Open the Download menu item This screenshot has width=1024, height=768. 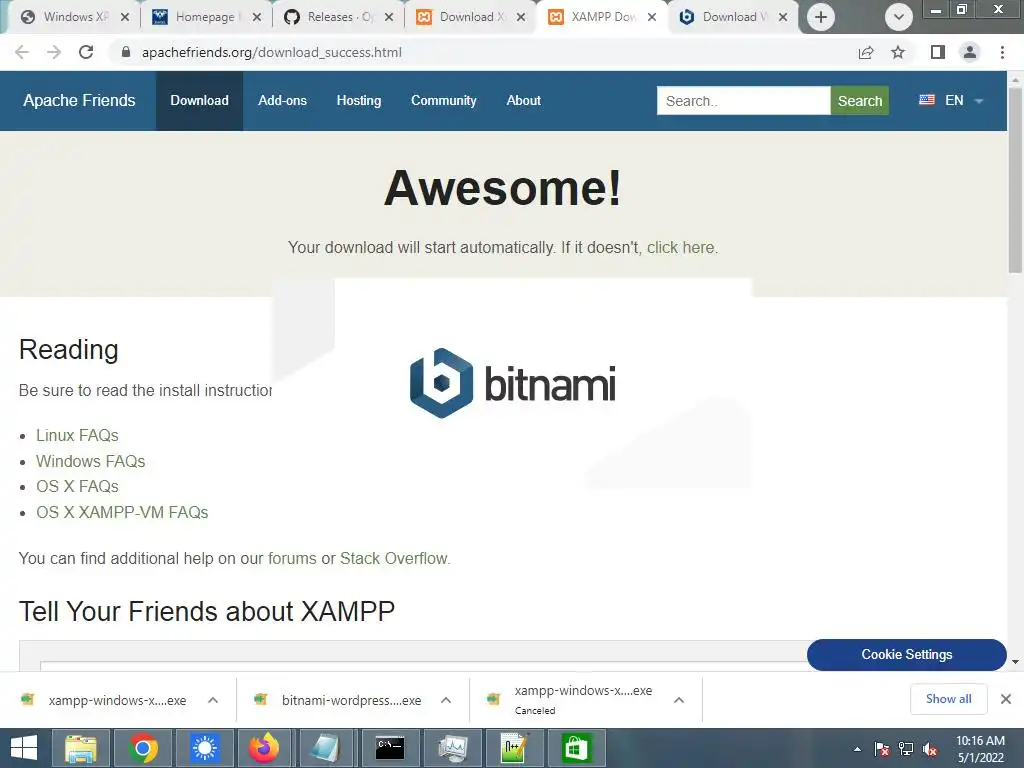(199, 101)
